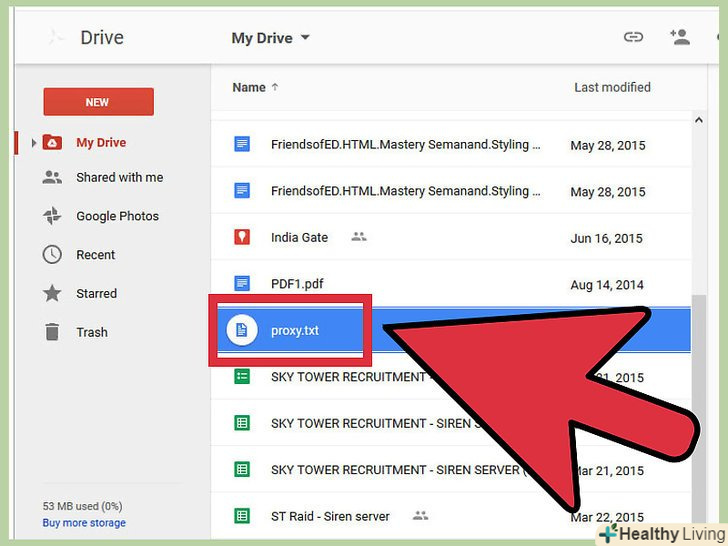
Task: Click the Drive logo text
Action: point(102,38)
